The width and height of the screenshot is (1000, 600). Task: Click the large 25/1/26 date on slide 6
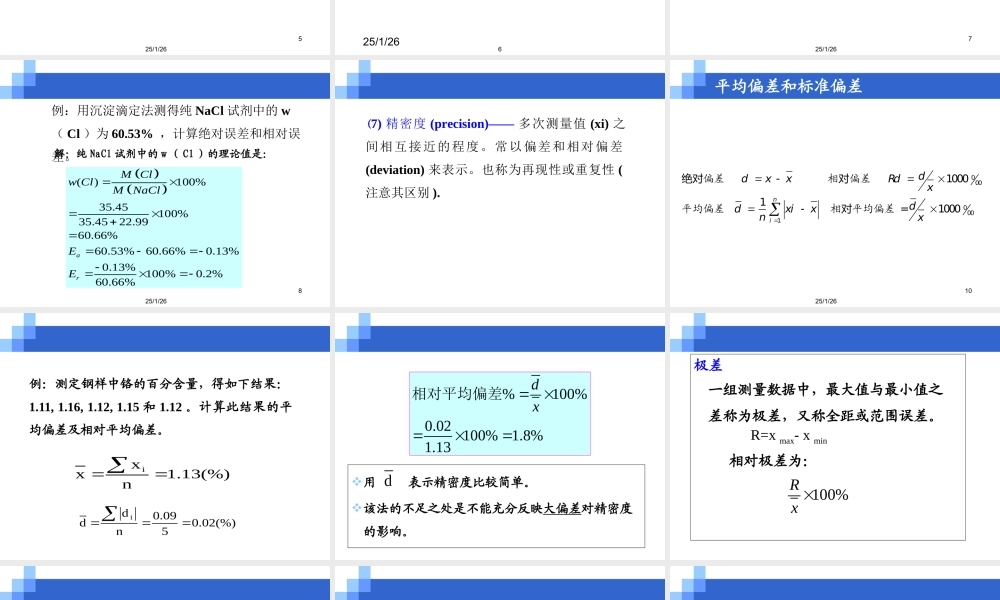(x=381, y=41)
